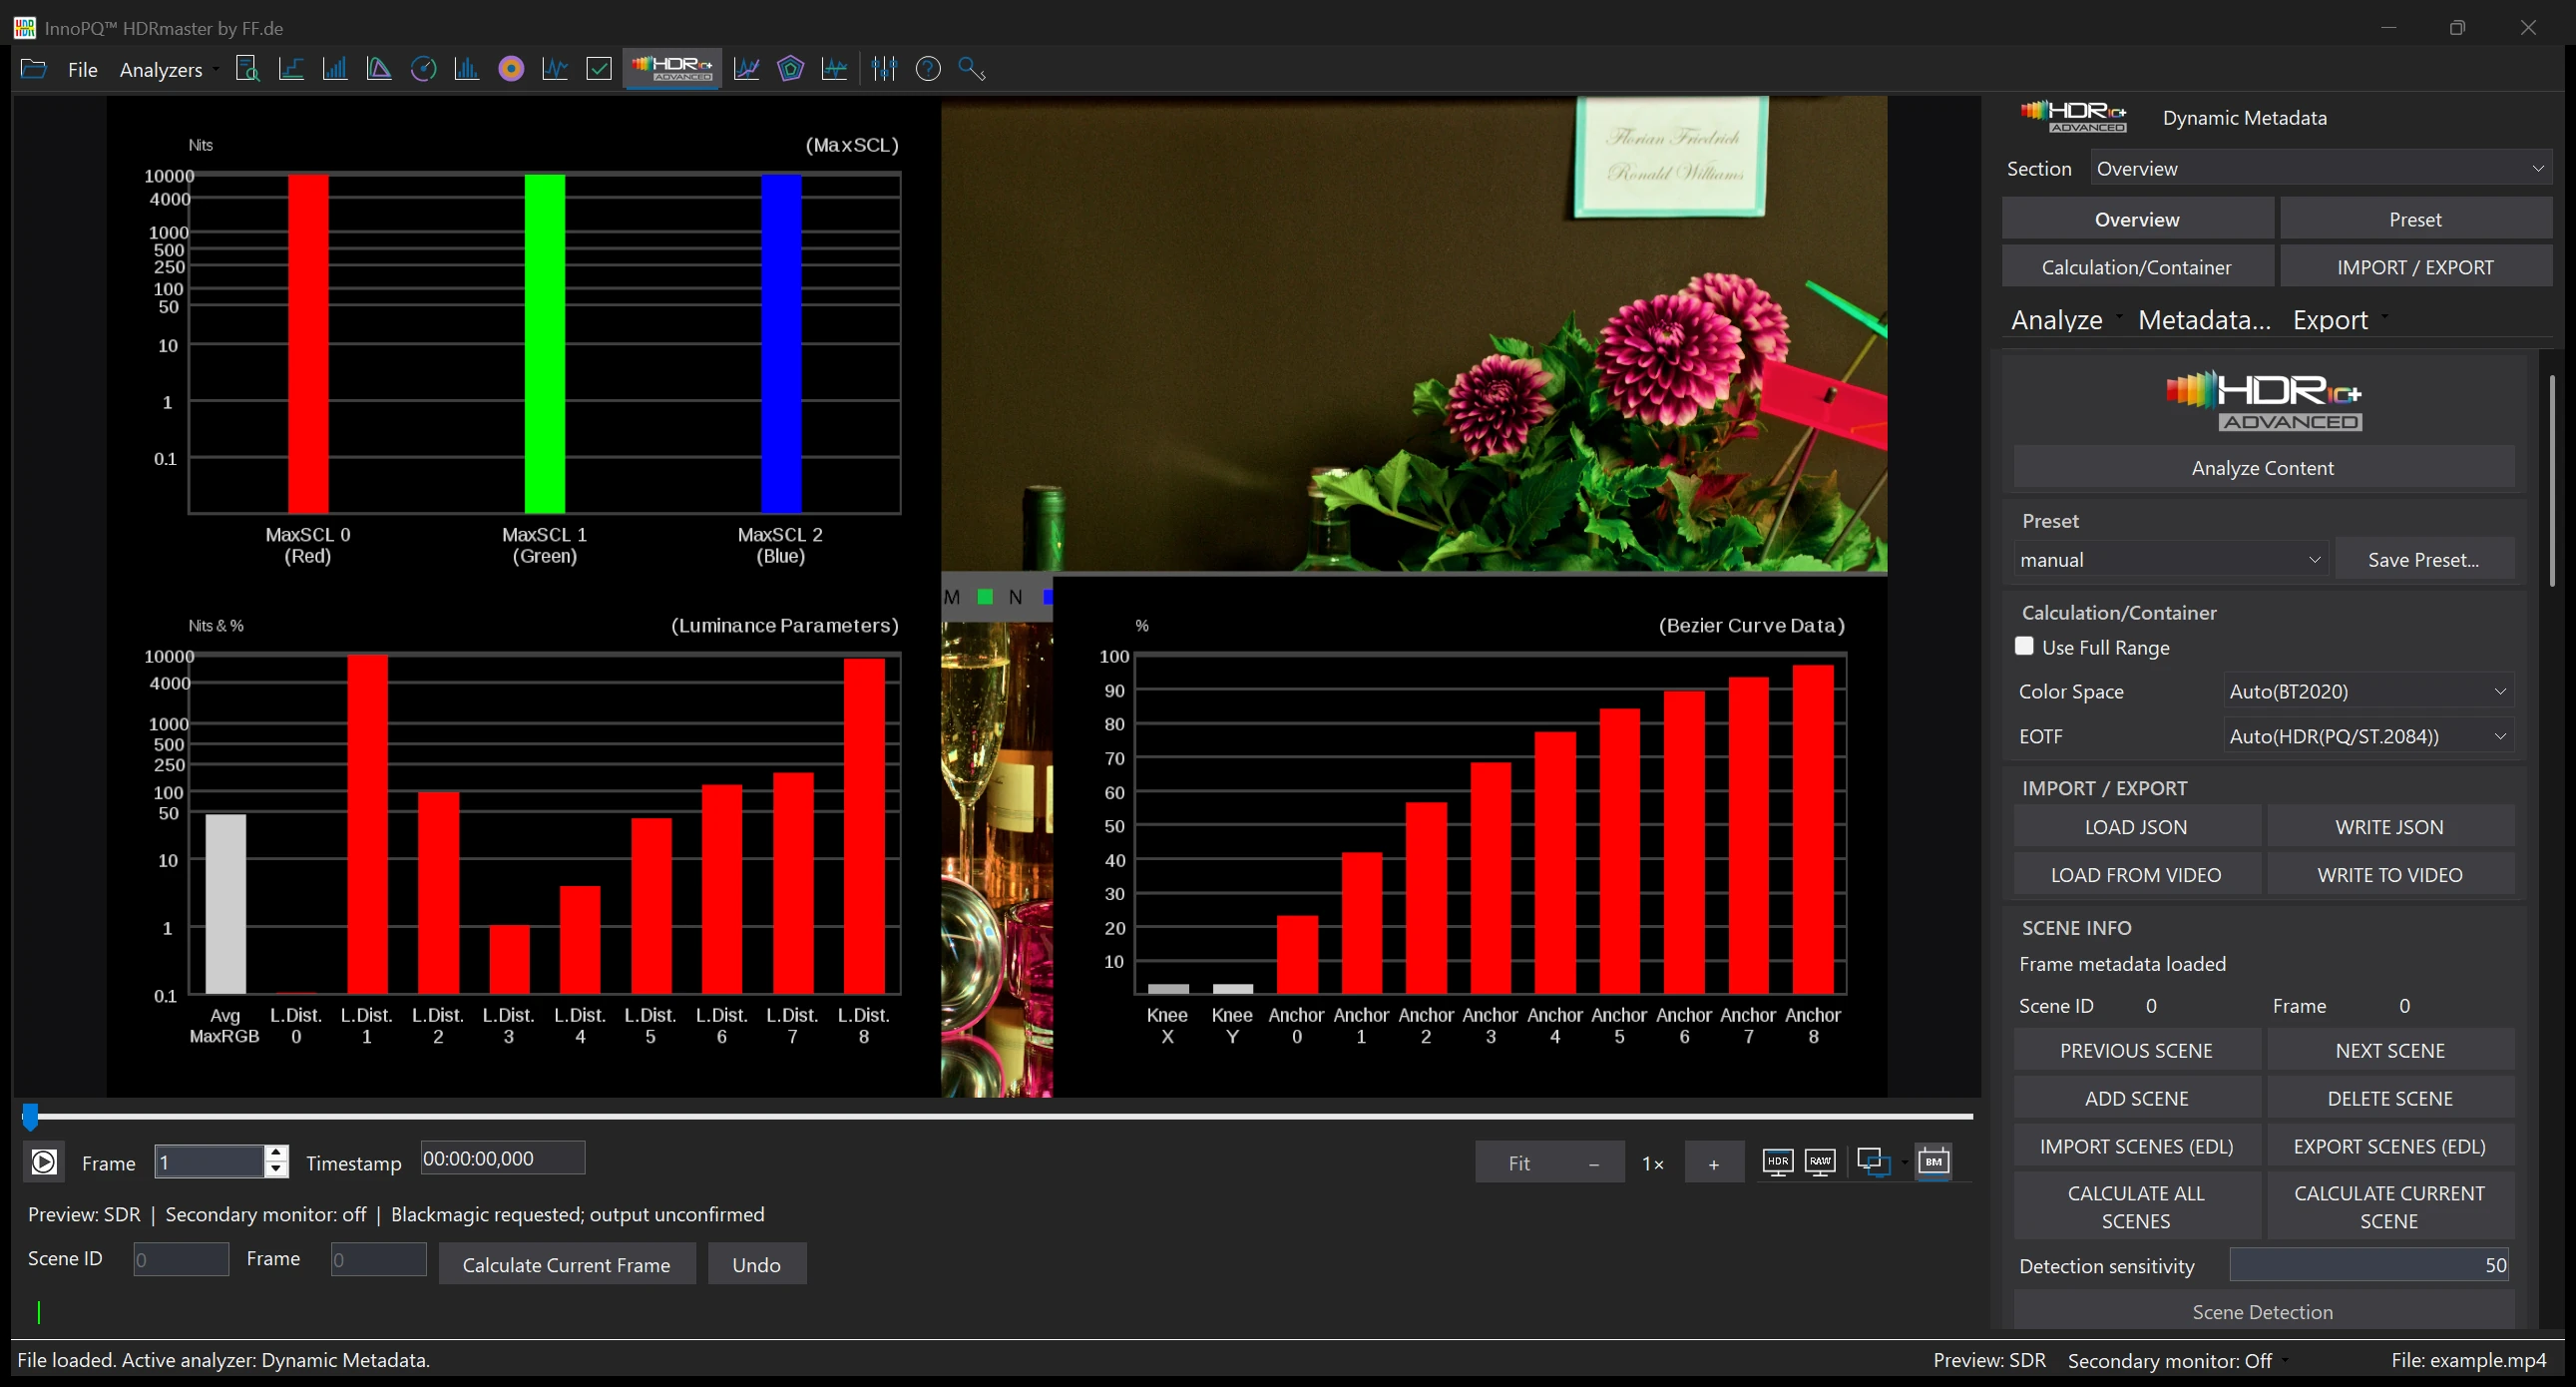Switch to the Preset tab button

tap(2415, 219)
